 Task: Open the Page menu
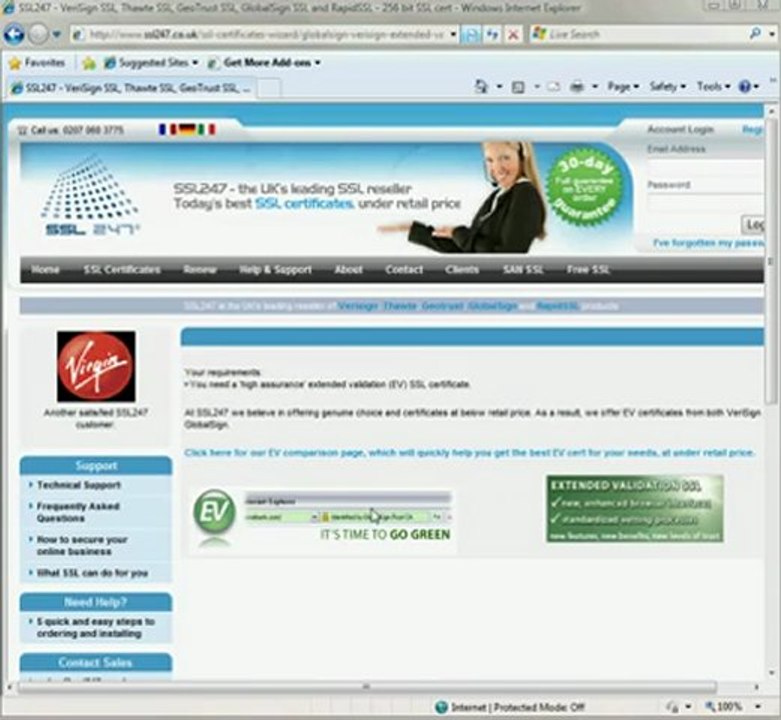[623, 87]
